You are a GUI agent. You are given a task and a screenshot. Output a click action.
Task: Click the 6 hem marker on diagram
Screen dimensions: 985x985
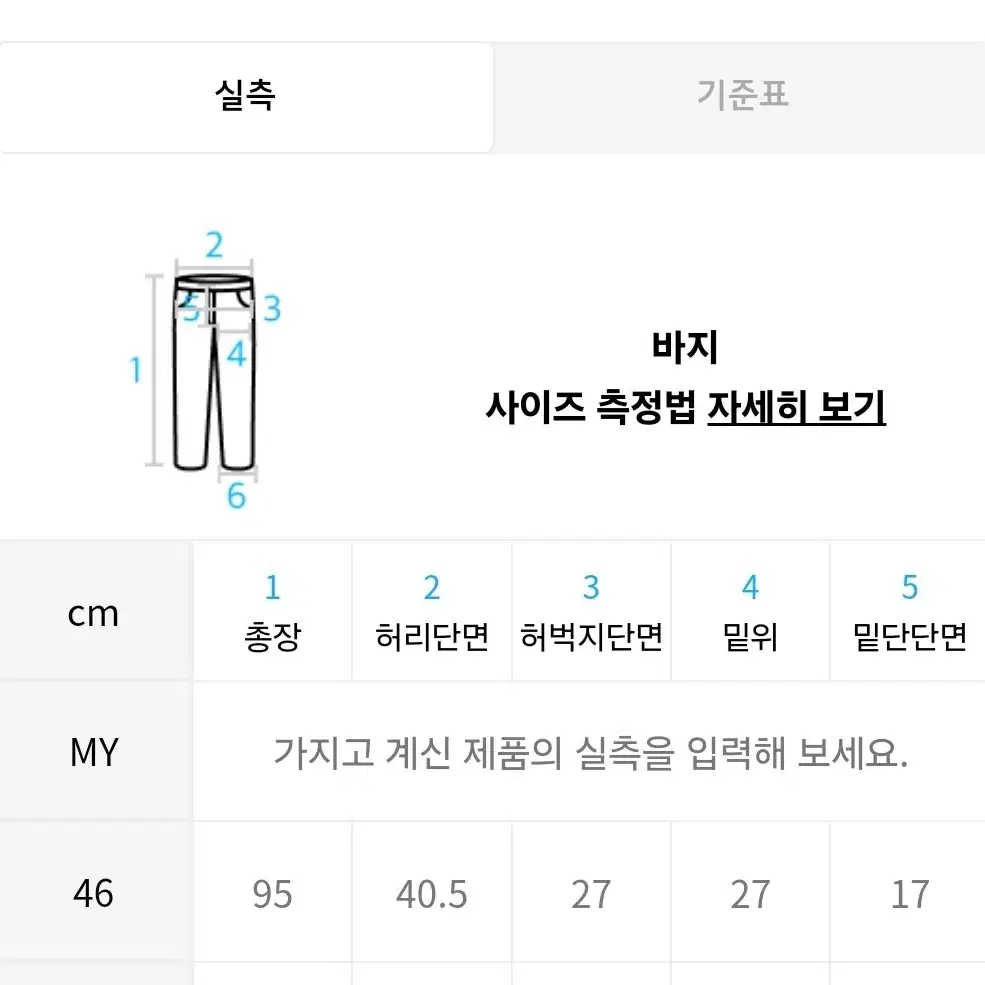(236, 496)
